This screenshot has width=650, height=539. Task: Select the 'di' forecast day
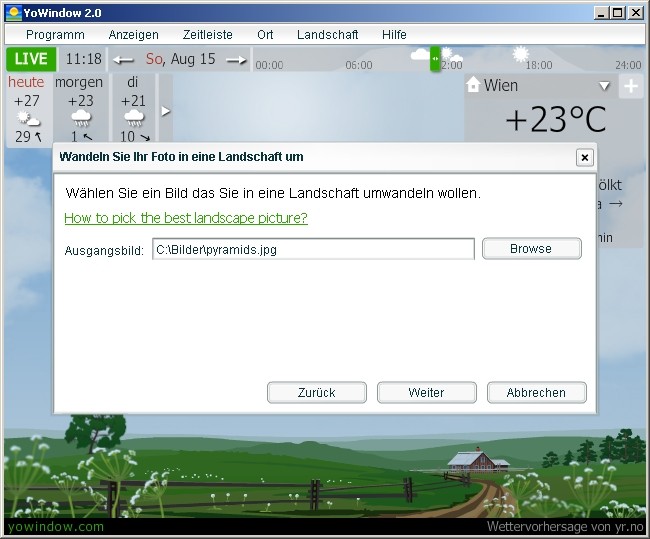(x=133, y=109)
